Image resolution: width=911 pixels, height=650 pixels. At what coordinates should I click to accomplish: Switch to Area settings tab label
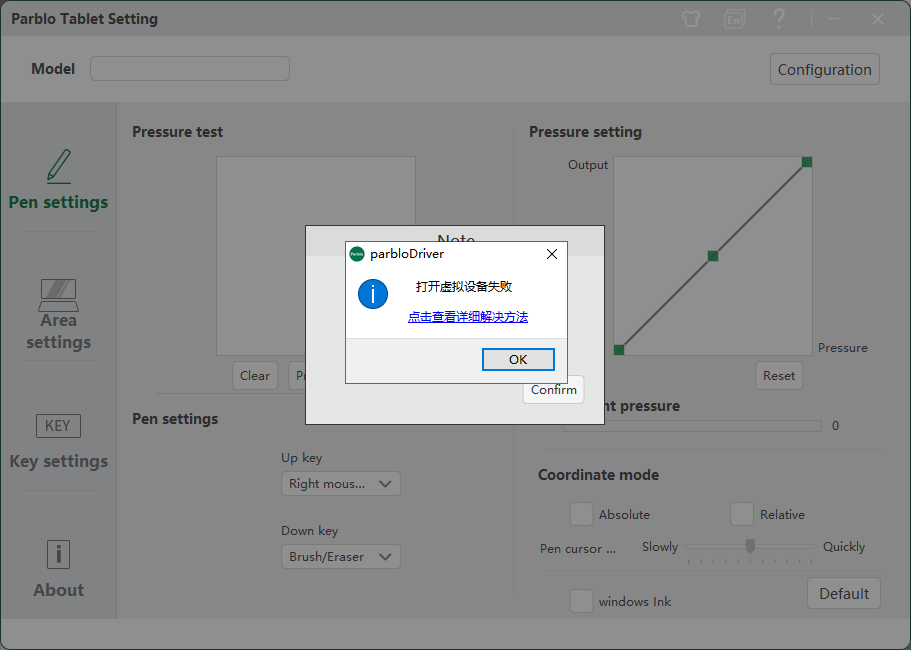click(x=59, y=331)
